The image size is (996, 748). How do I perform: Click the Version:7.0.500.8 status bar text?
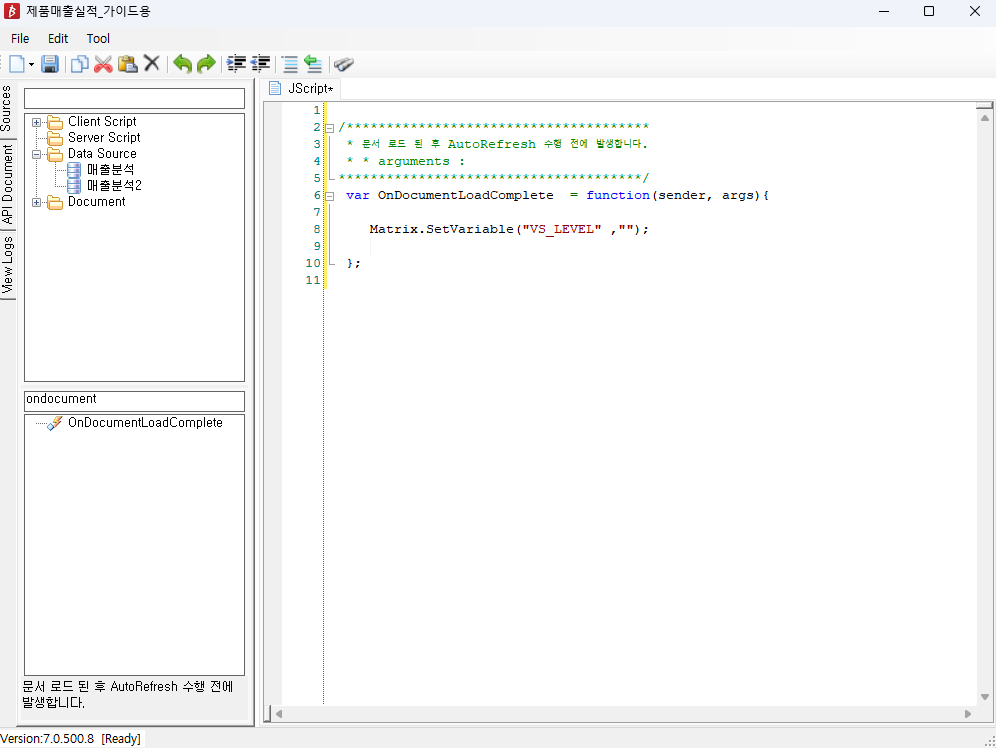[x=47, y=738]
